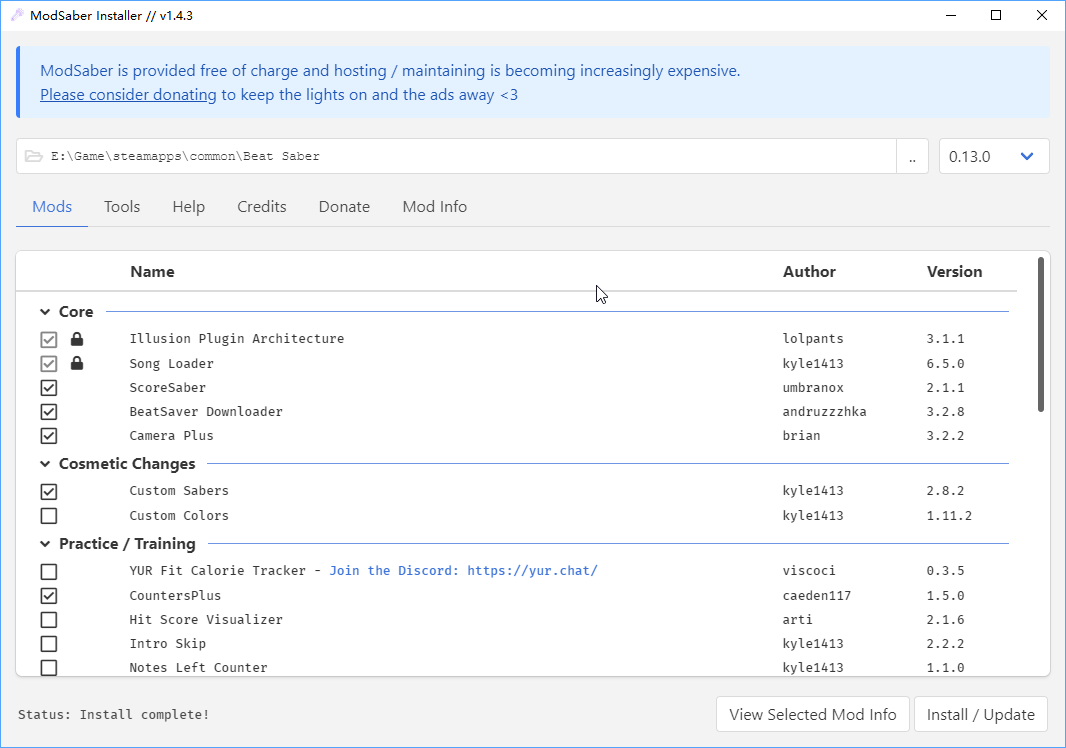This screenshot has width=1066, height=748.
Task: Switch to the Tools tab
Action: click(x=122, y=207)
